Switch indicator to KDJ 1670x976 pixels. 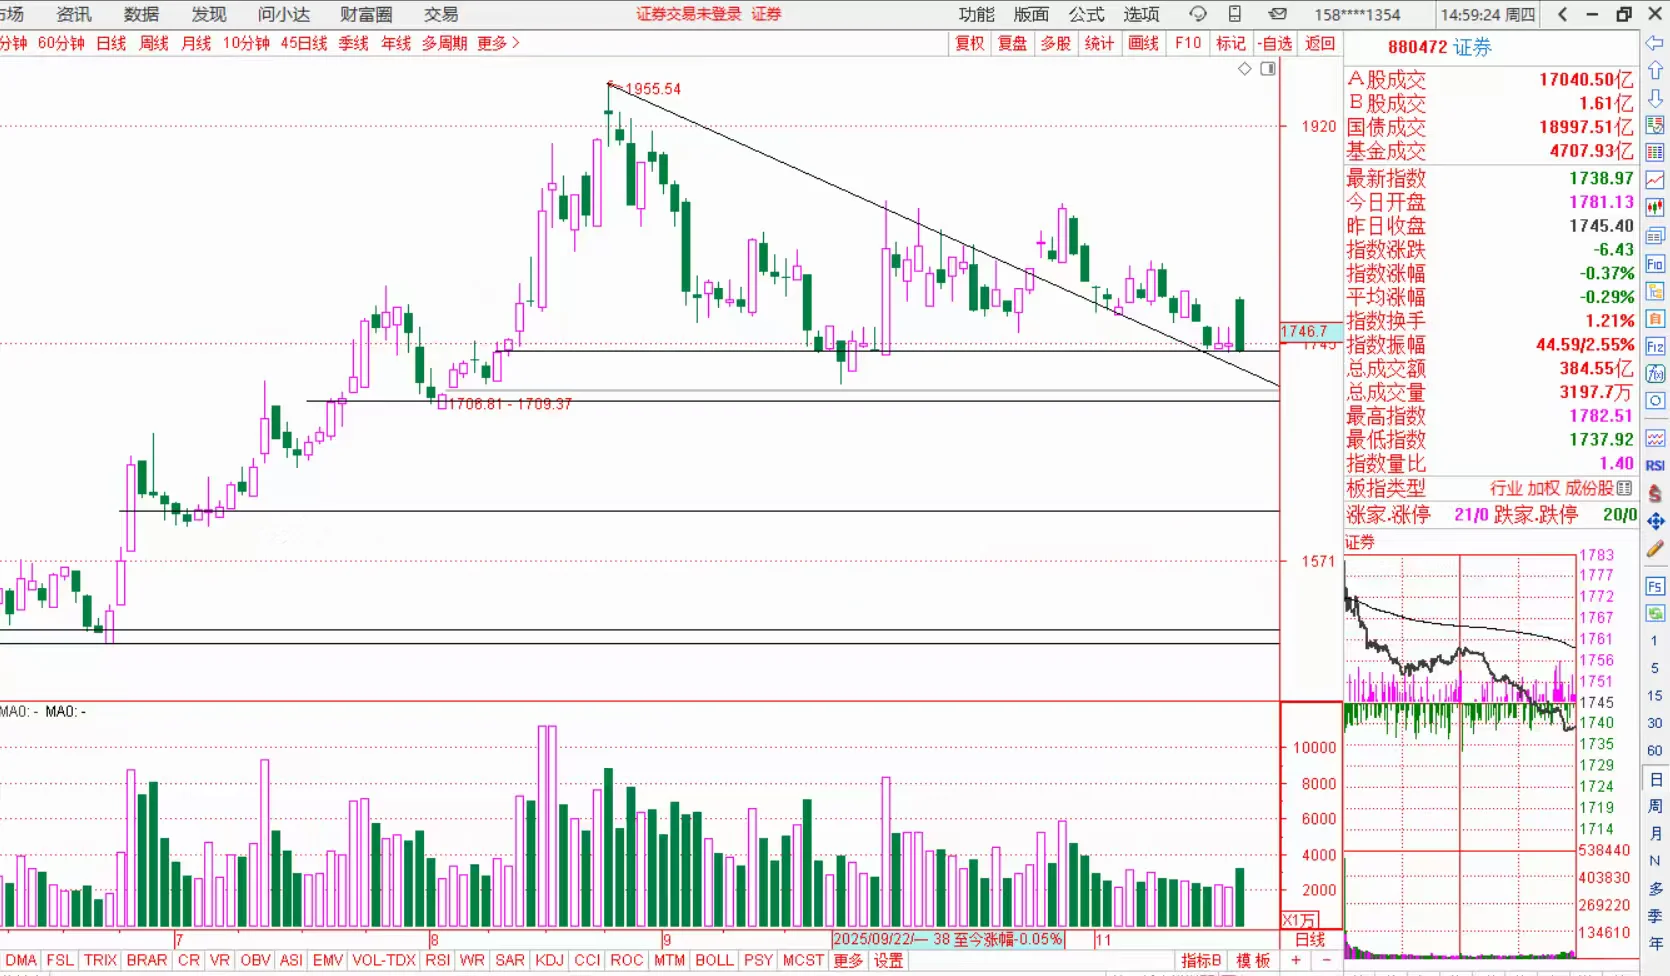point(549,961)
